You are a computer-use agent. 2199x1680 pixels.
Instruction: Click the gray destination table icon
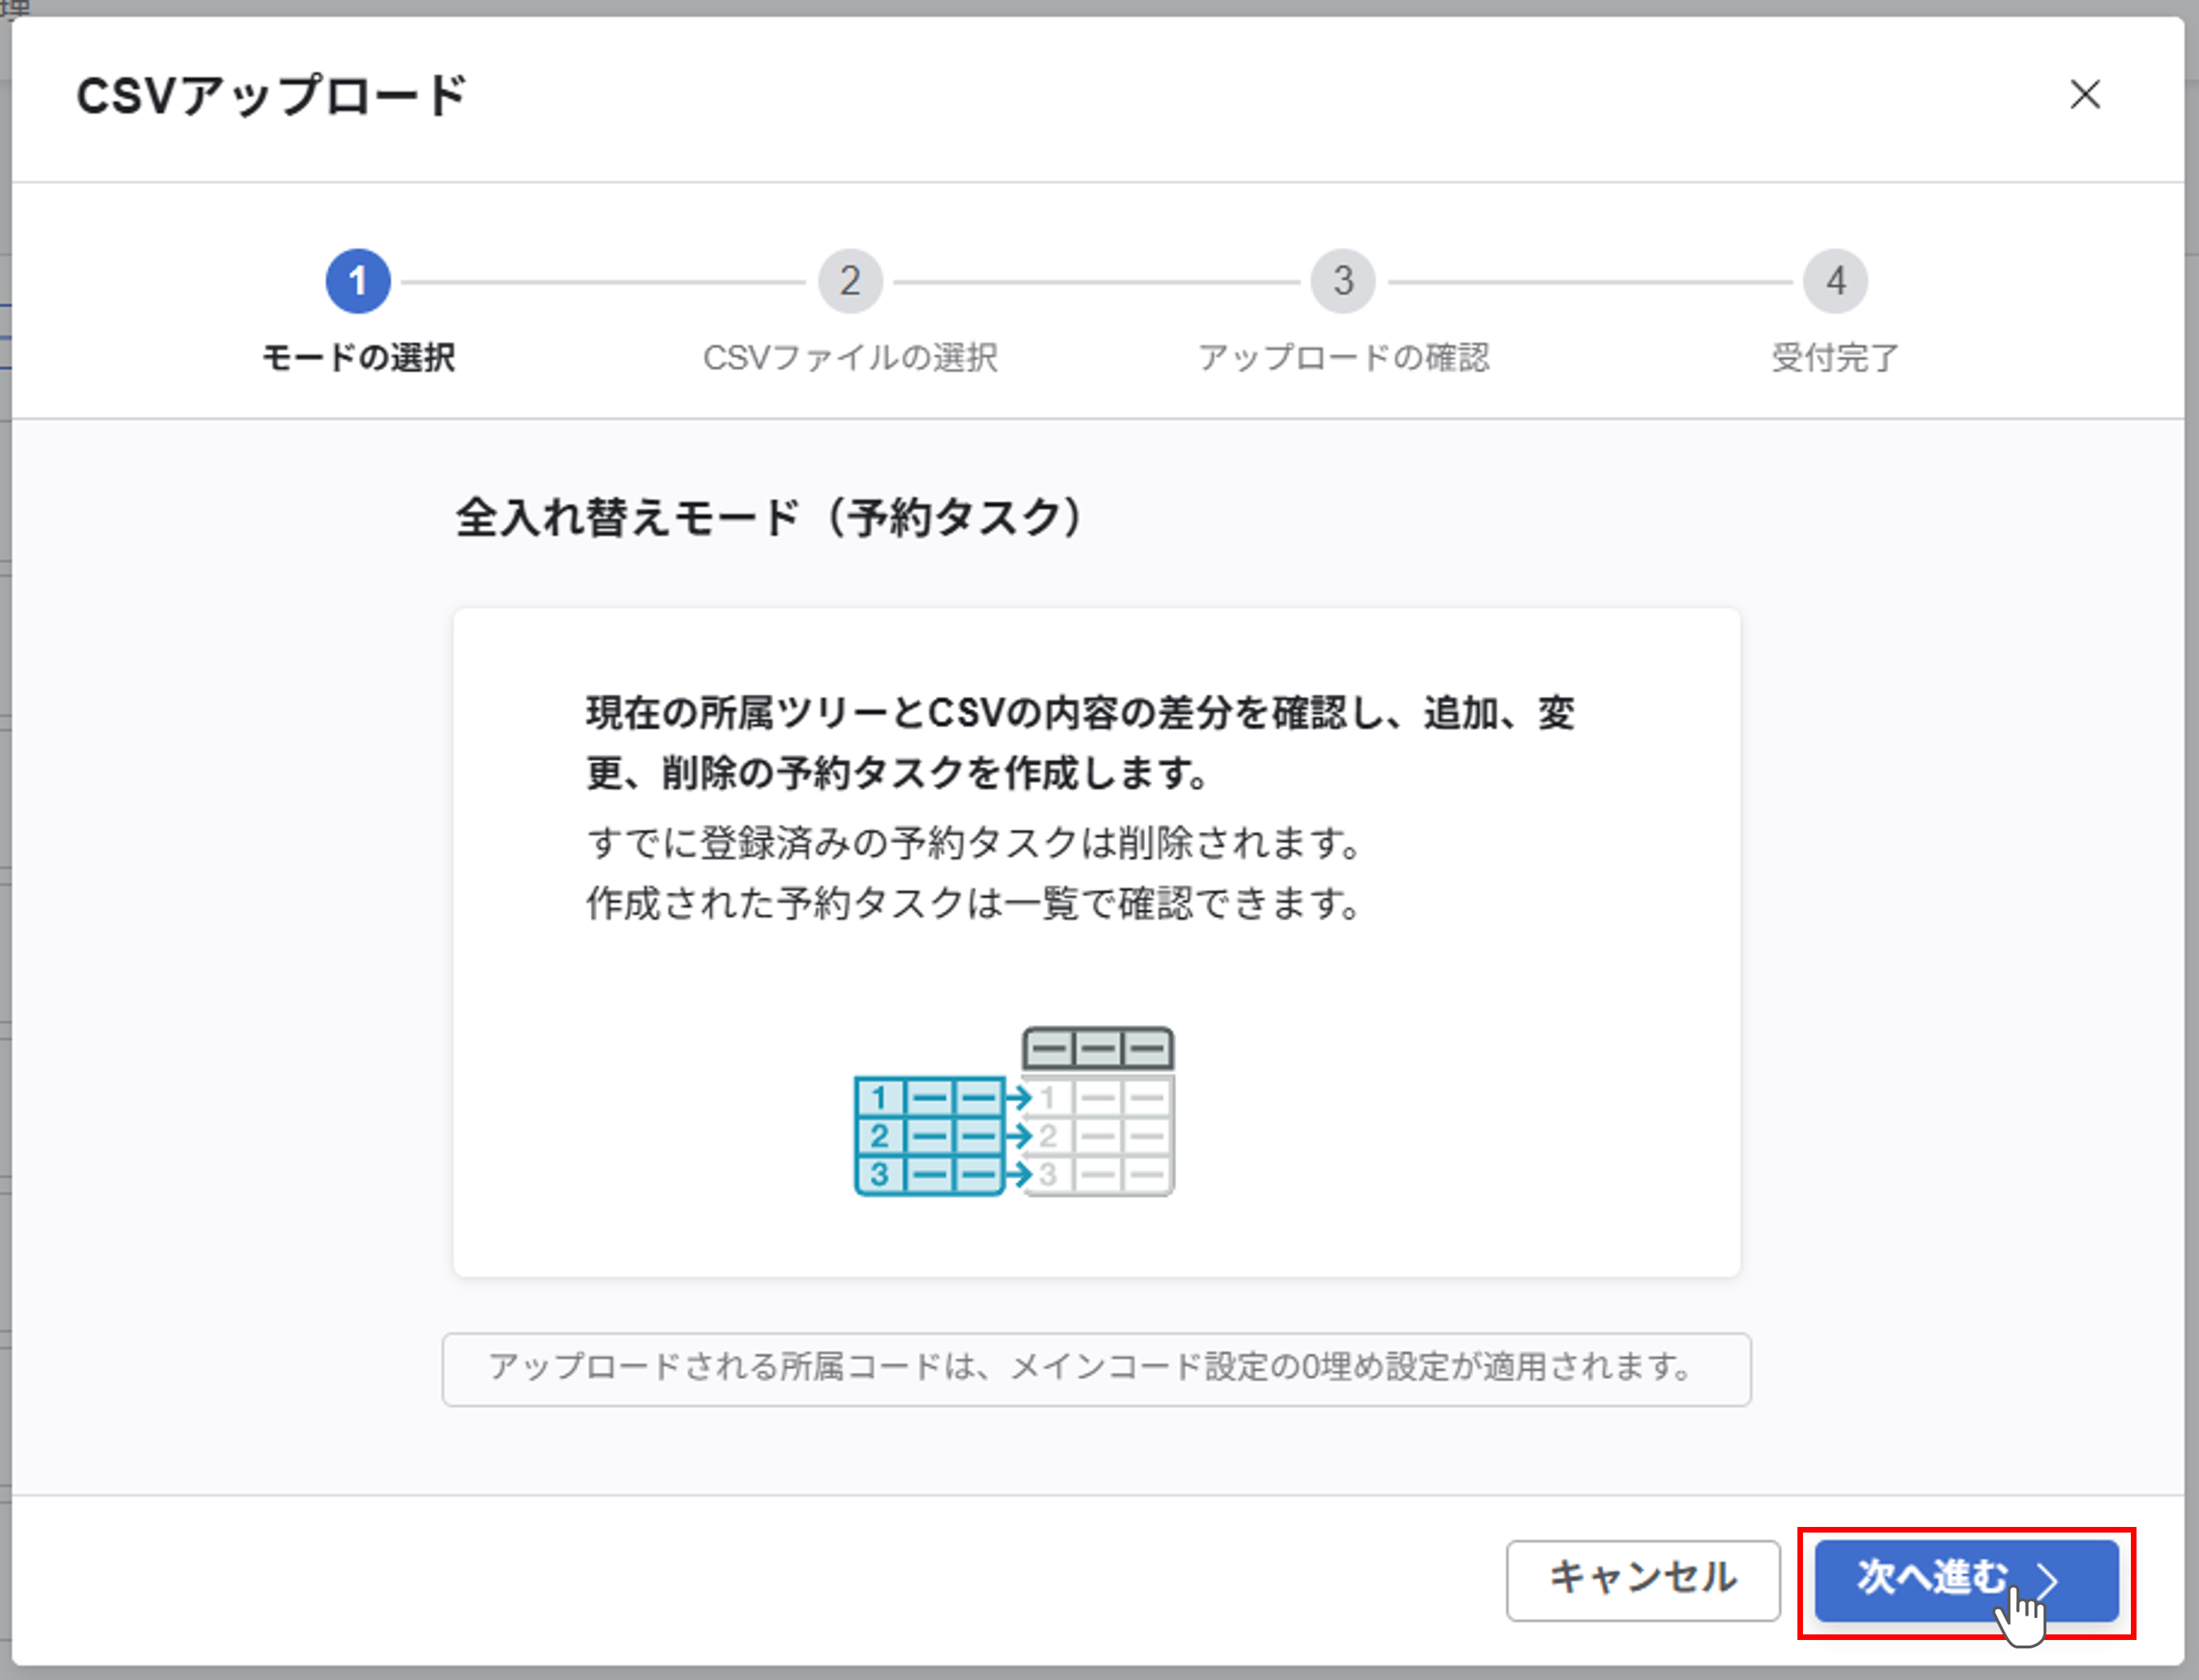pos(1100,1136)
